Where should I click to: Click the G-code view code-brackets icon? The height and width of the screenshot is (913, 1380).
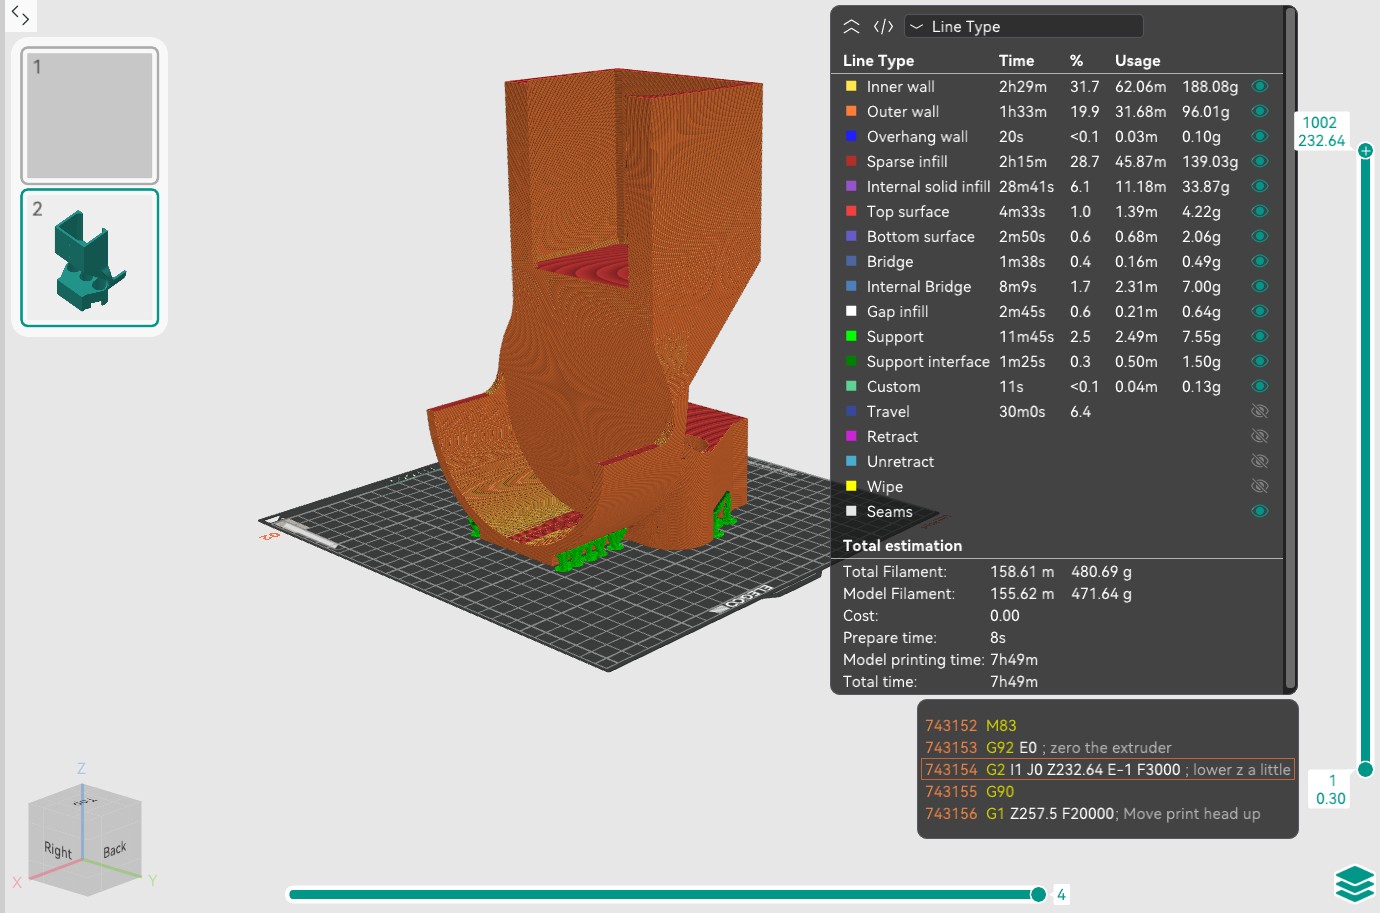(883, 27)
